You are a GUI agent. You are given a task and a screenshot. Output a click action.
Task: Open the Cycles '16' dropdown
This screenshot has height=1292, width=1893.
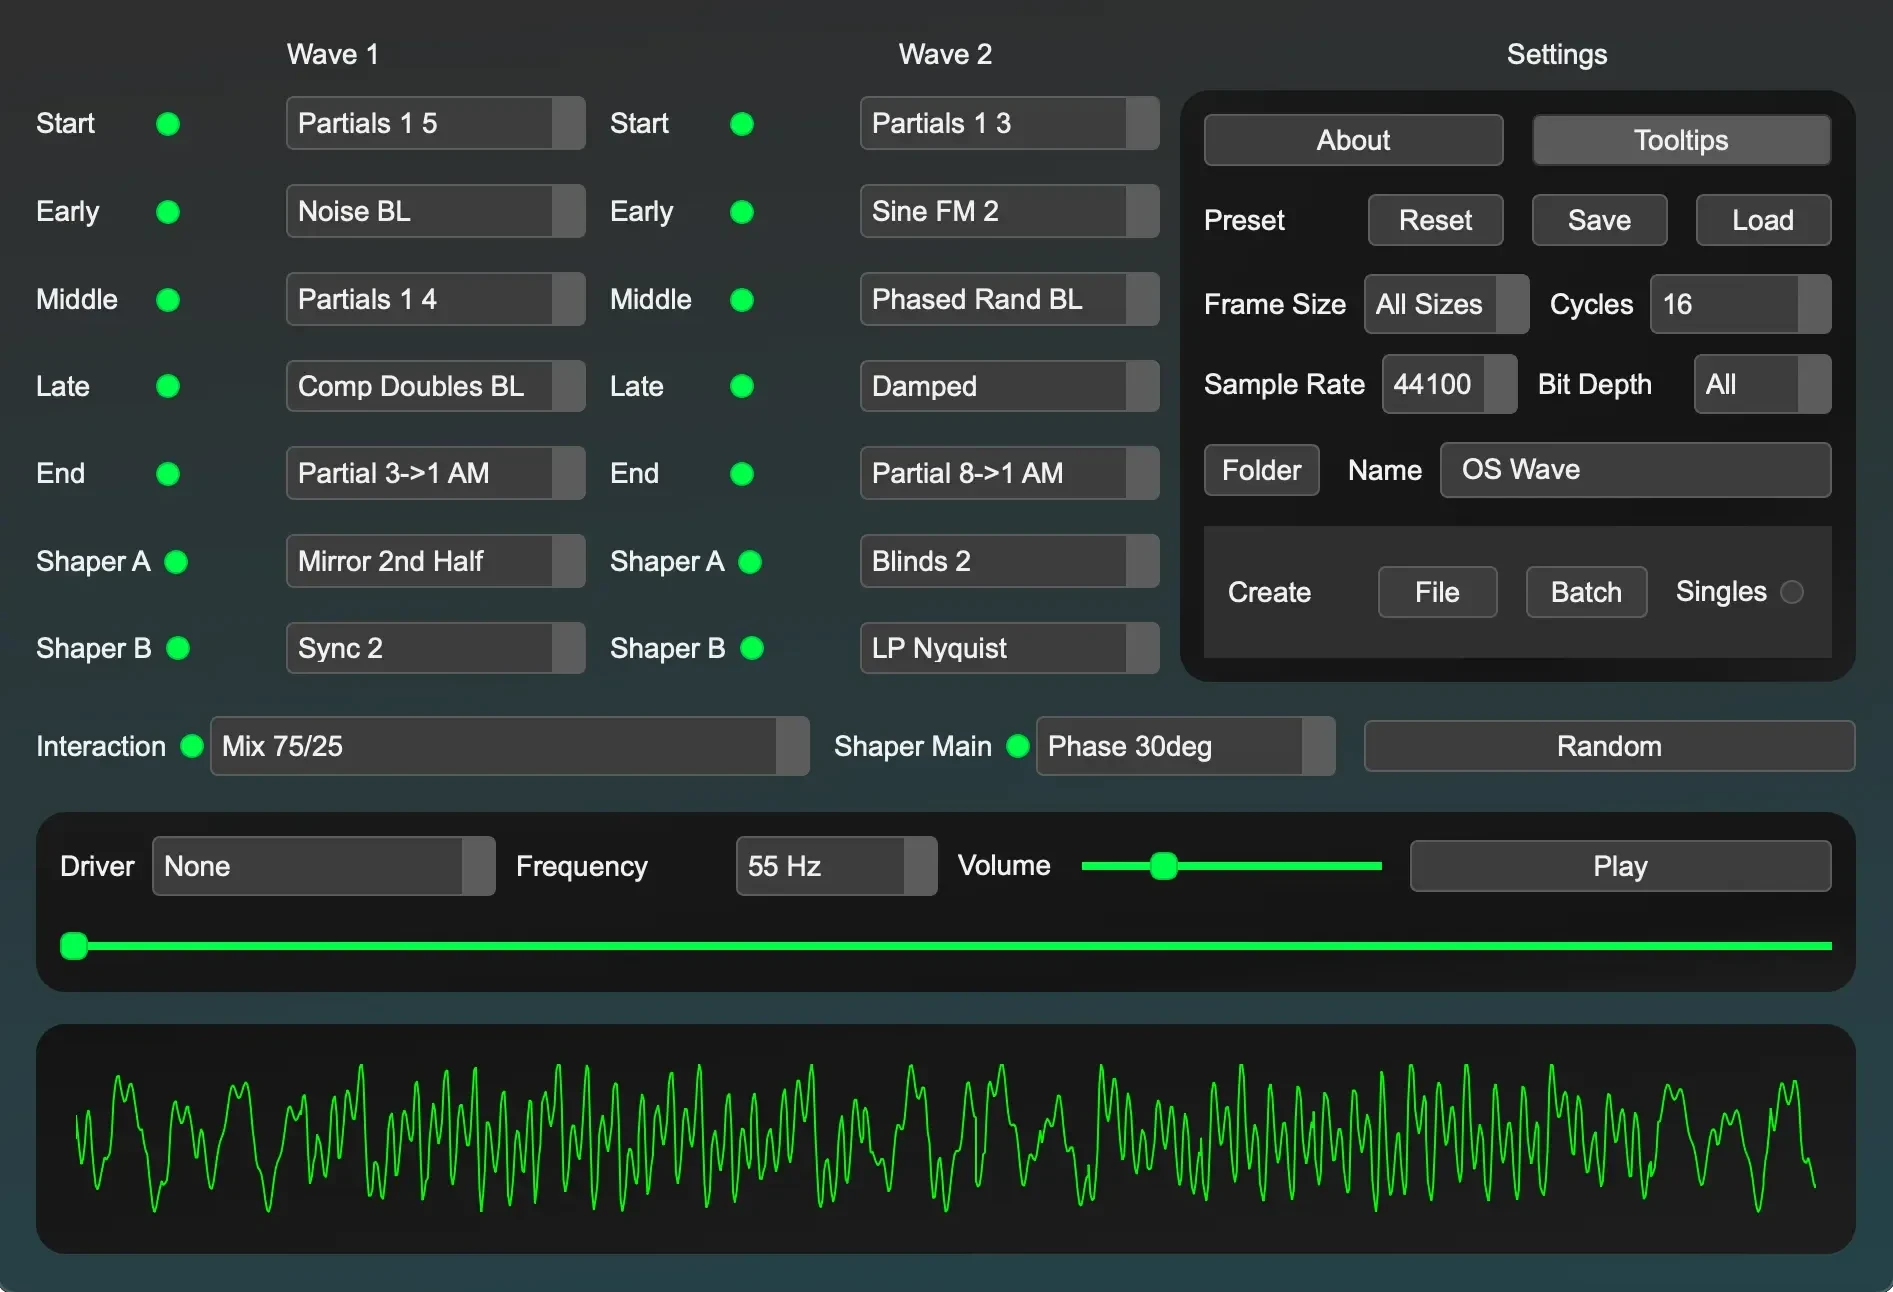pyautogui.click(x=1740, y=304)
